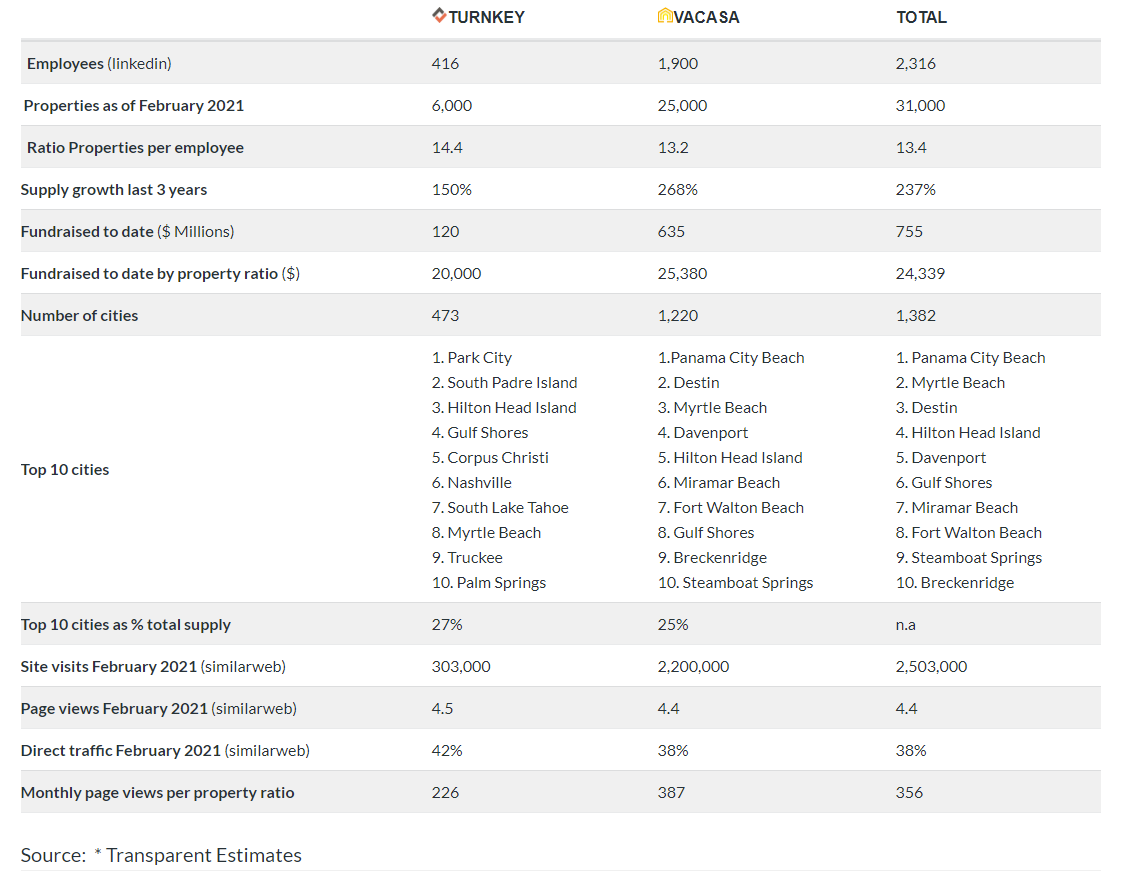
Task: Click the TurnKey logo icon
Action: (439, 15)
